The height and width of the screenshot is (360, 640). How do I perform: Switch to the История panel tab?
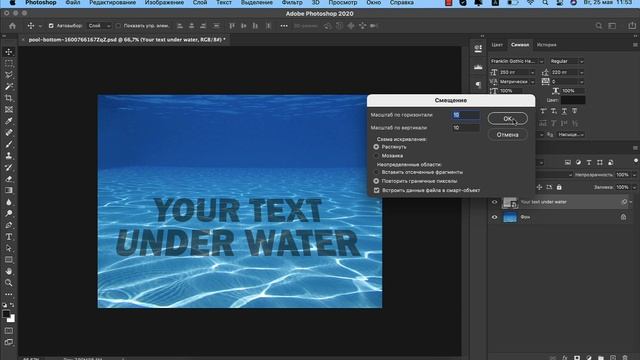click(x=547, y=45)
